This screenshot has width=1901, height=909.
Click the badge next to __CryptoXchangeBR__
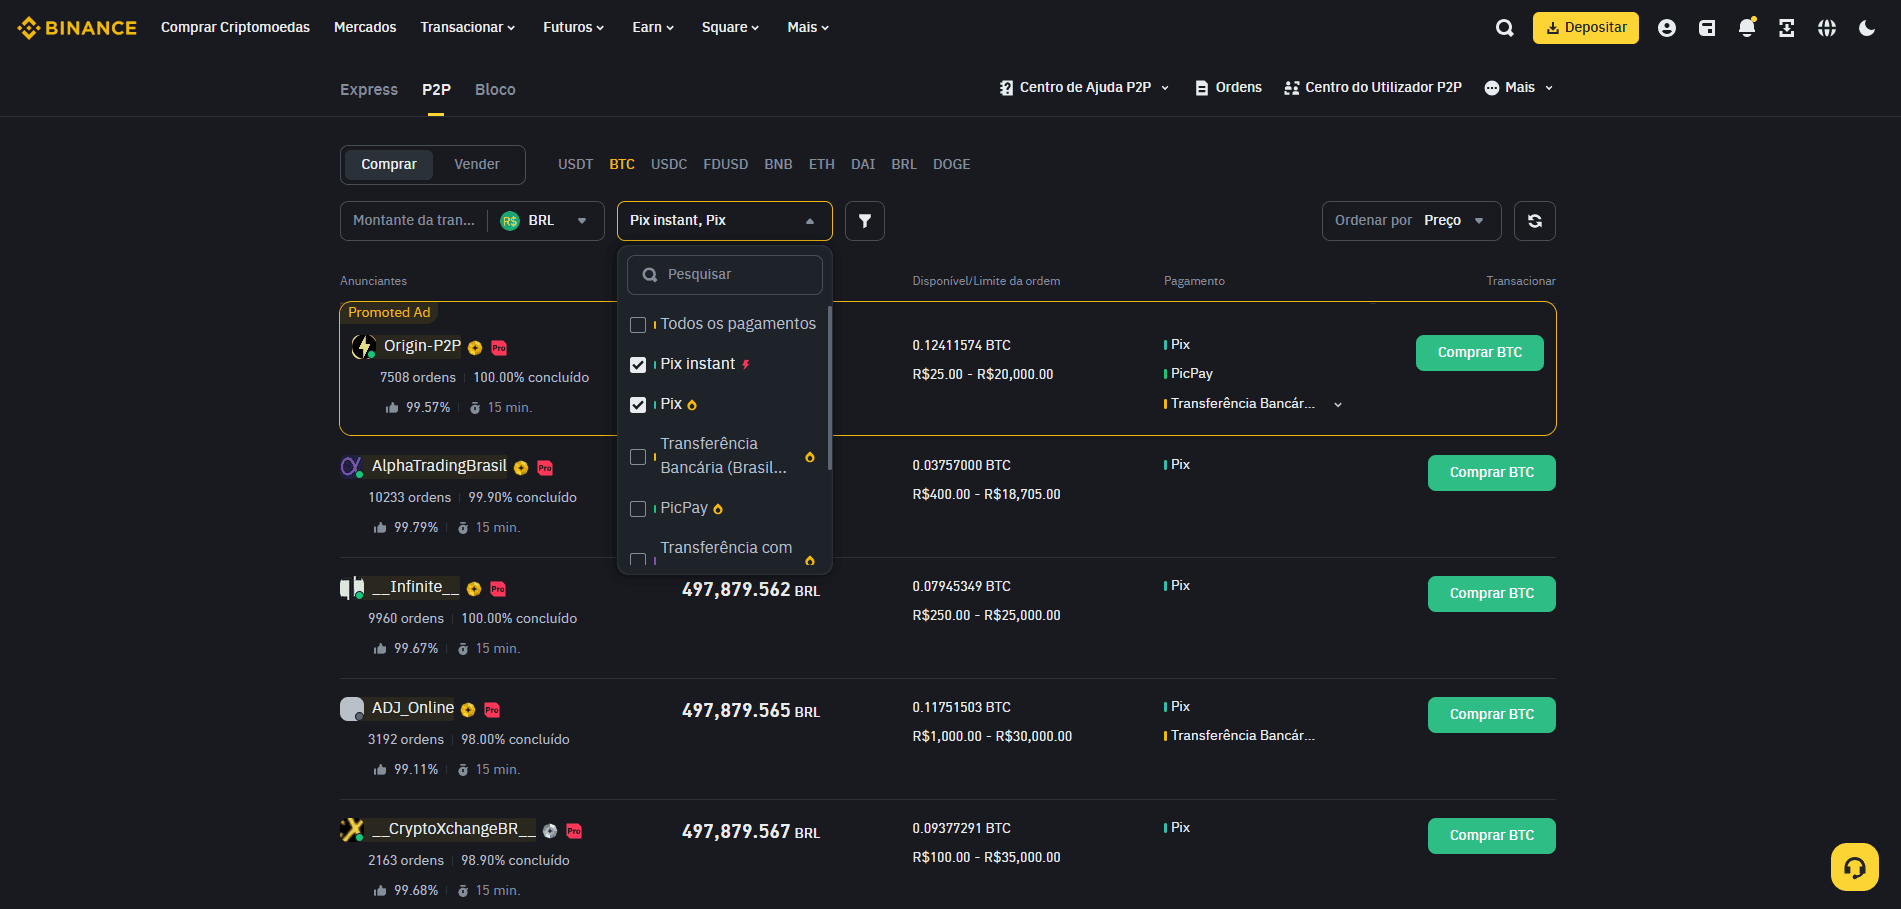point(550,831)
